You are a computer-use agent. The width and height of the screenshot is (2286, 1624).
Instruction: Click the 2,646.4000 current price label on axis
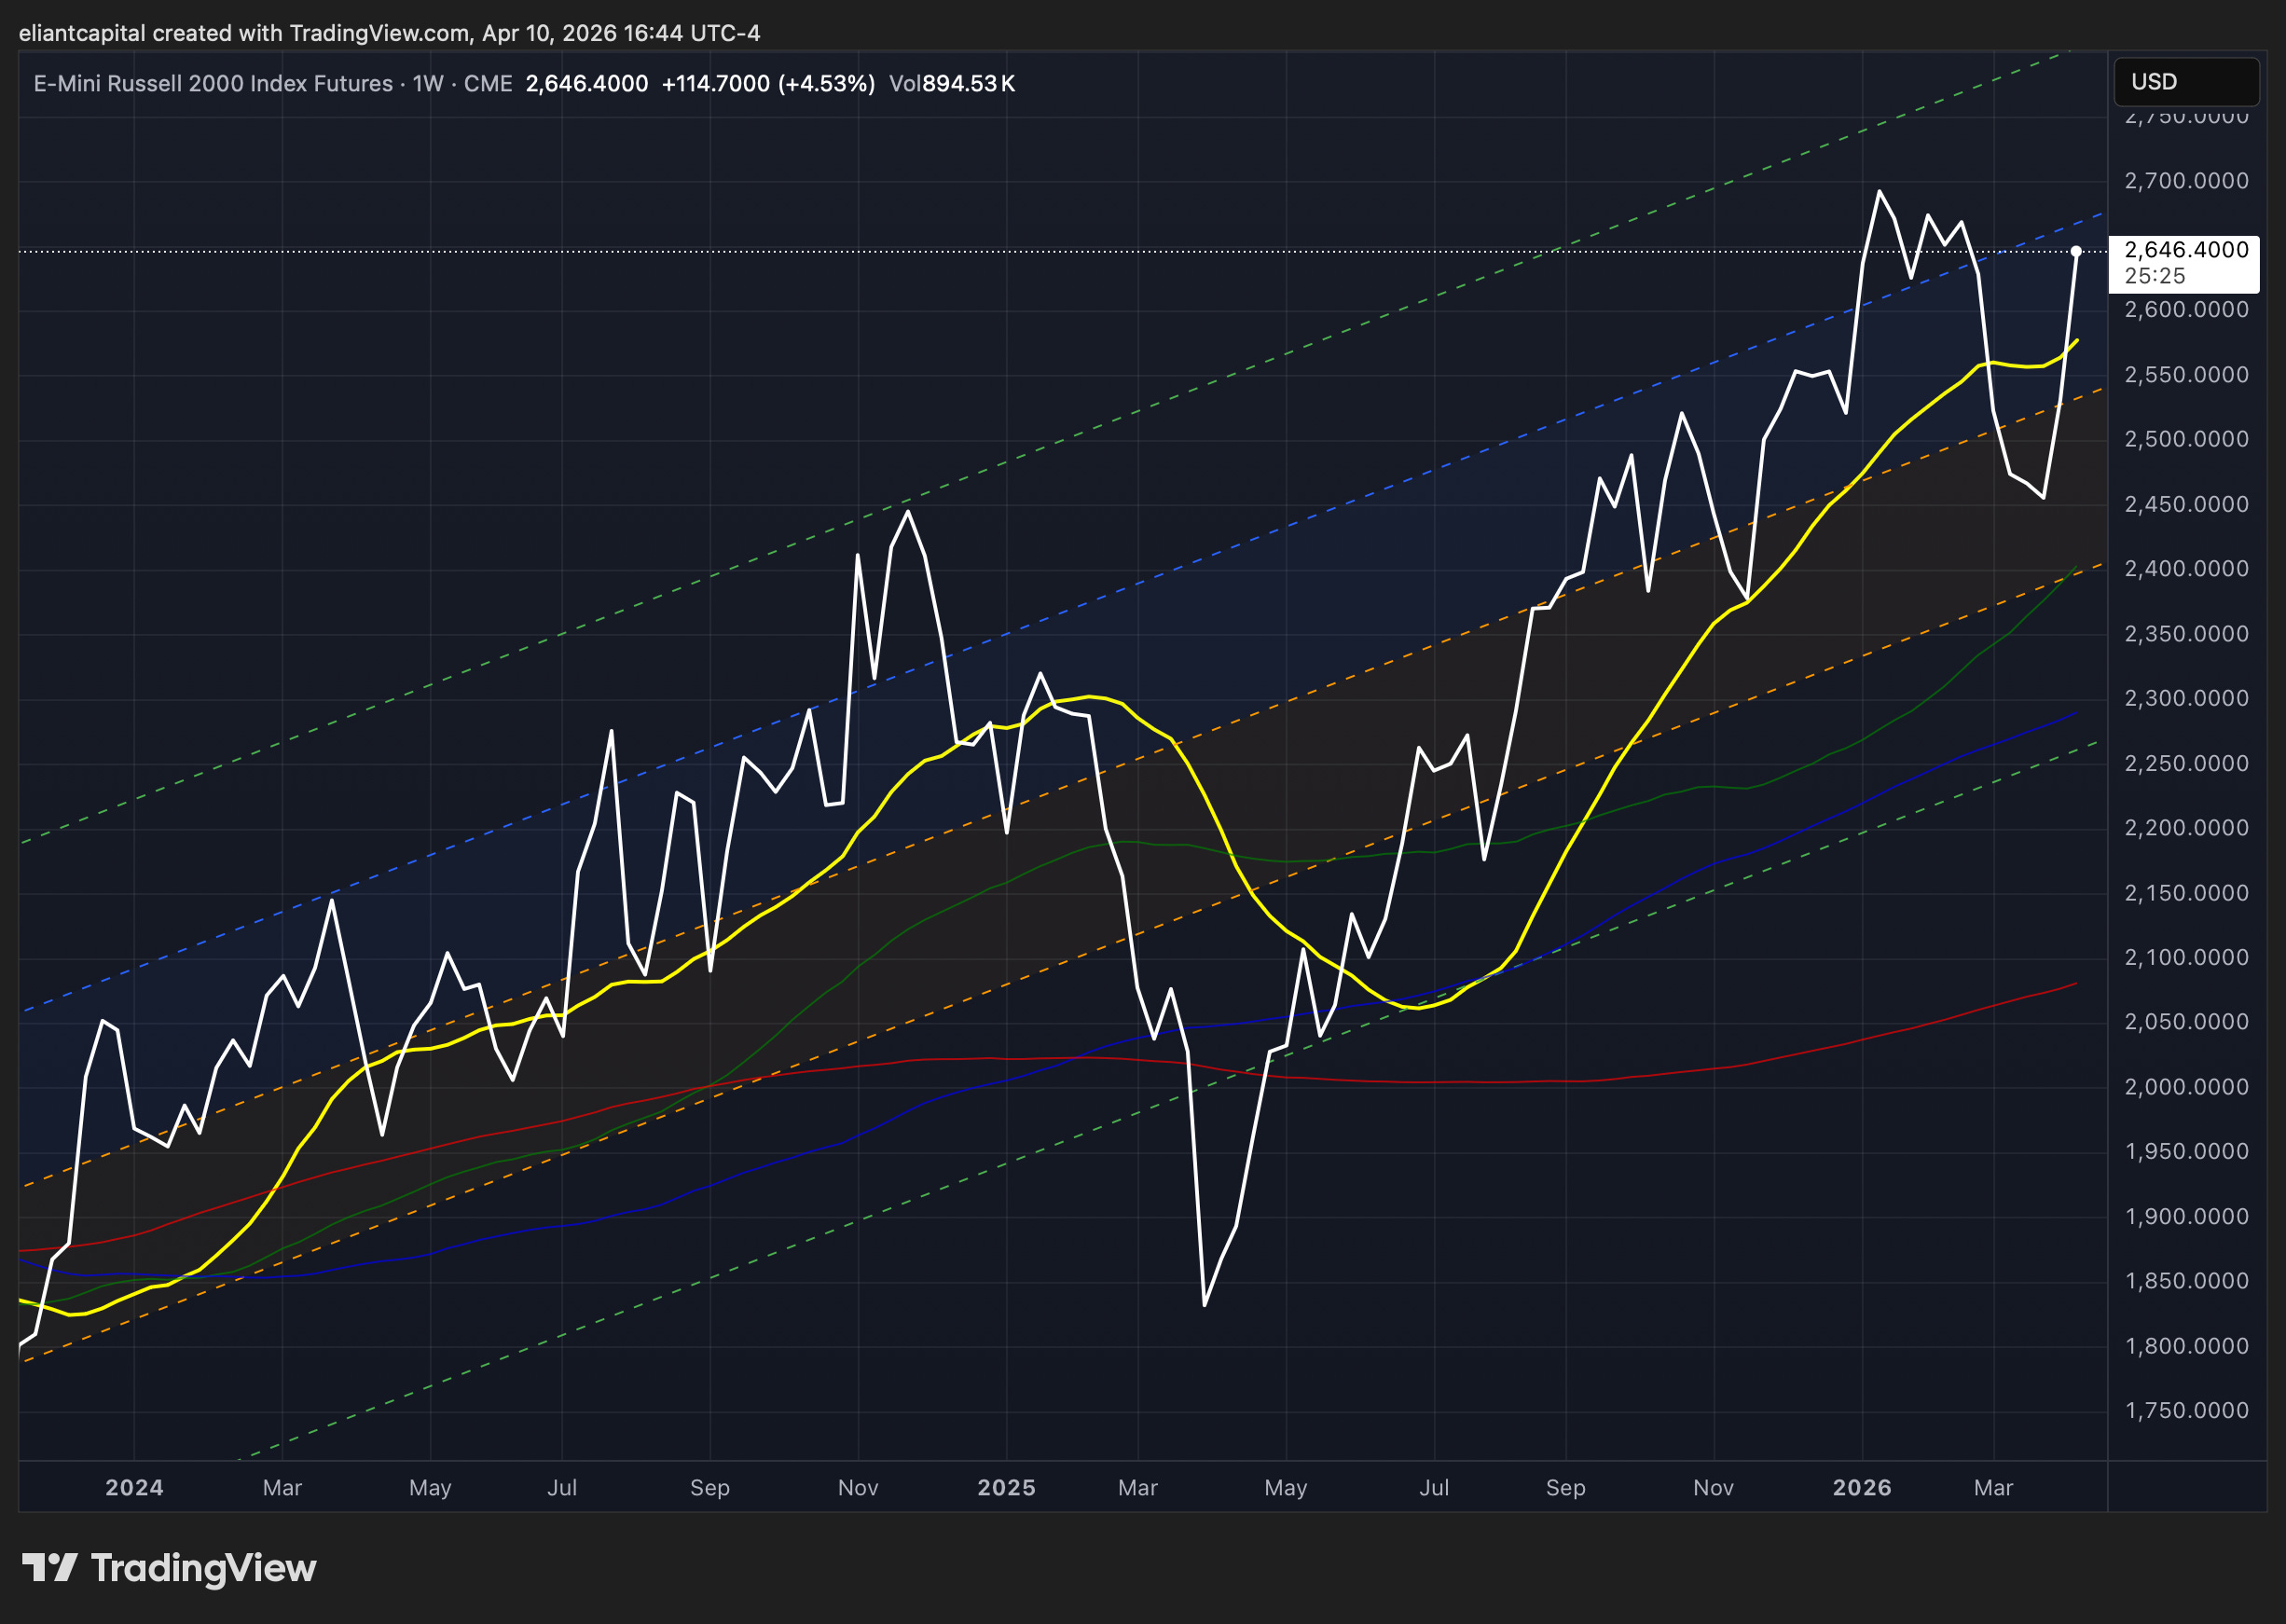point(2186,250)
